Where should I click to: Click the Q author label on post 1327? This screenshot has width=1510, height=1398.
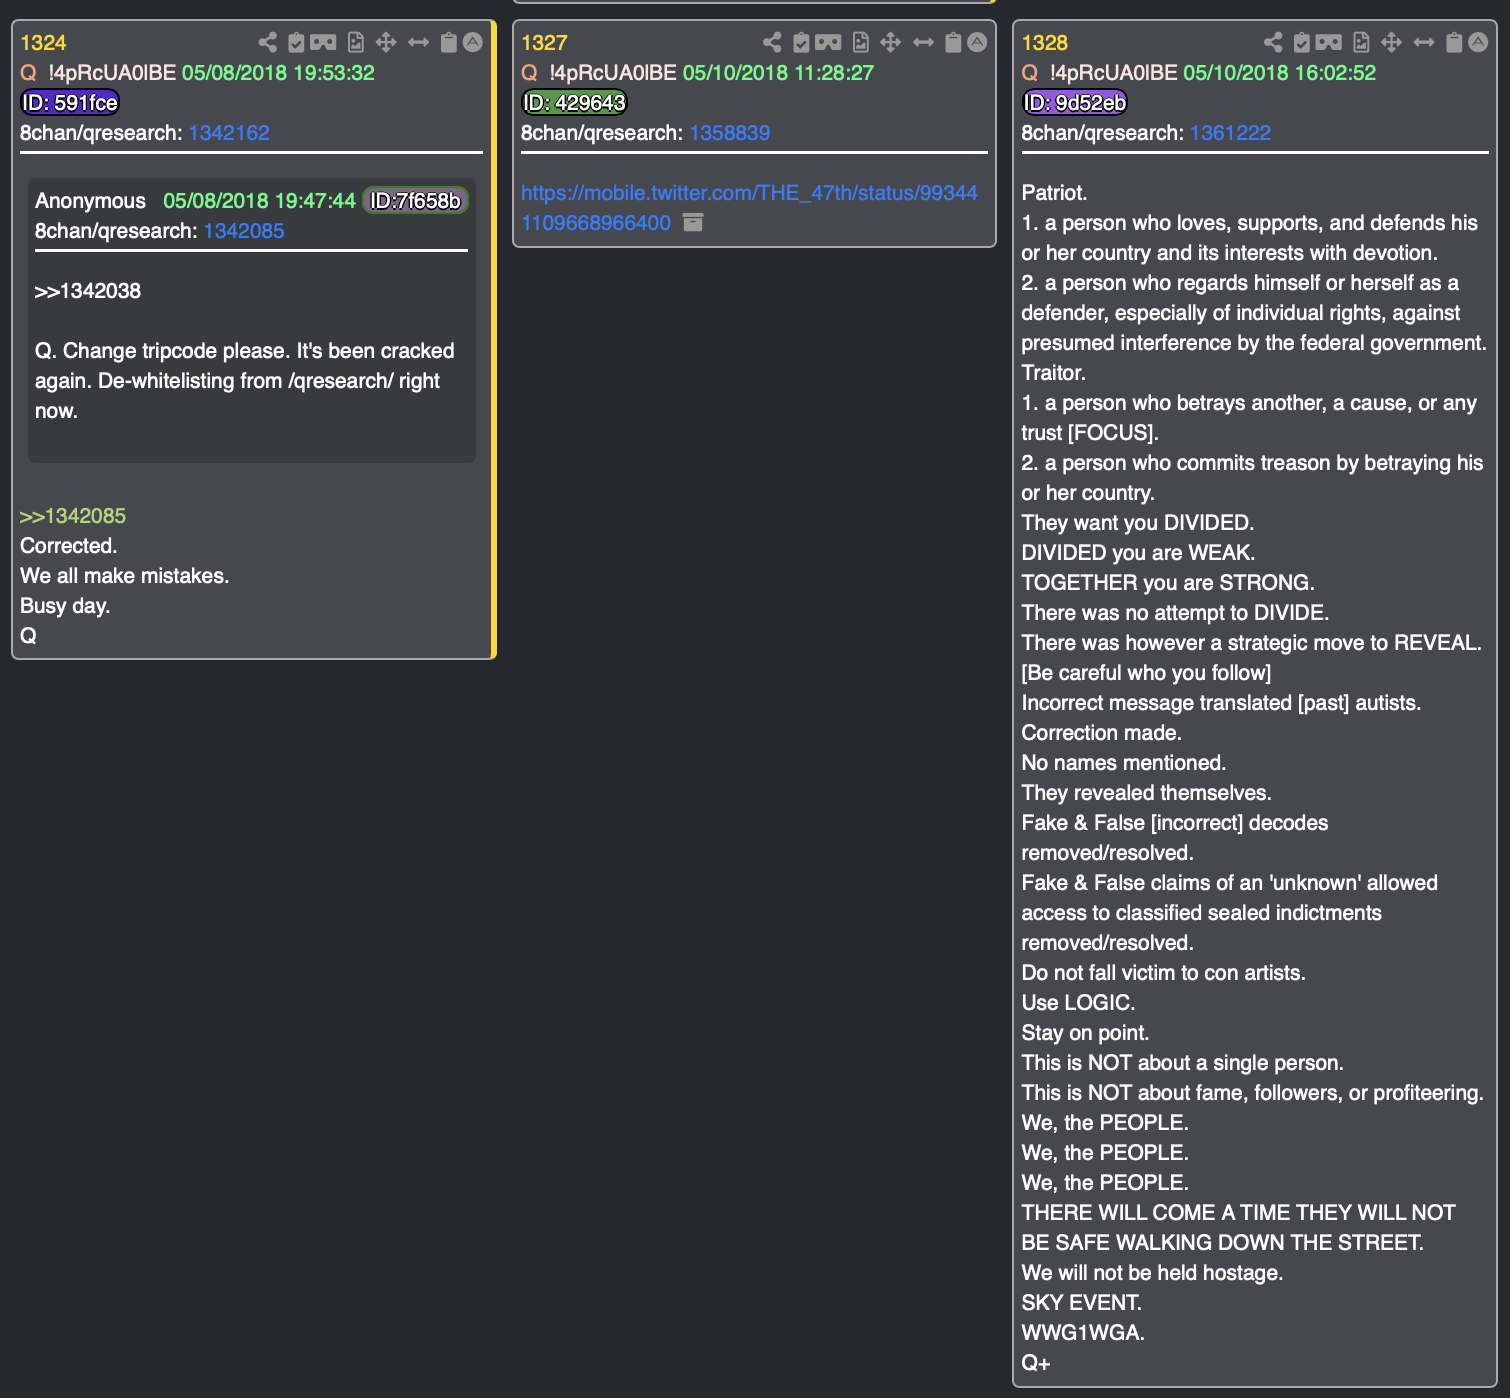pyautogui.click(x=529, y=73)
